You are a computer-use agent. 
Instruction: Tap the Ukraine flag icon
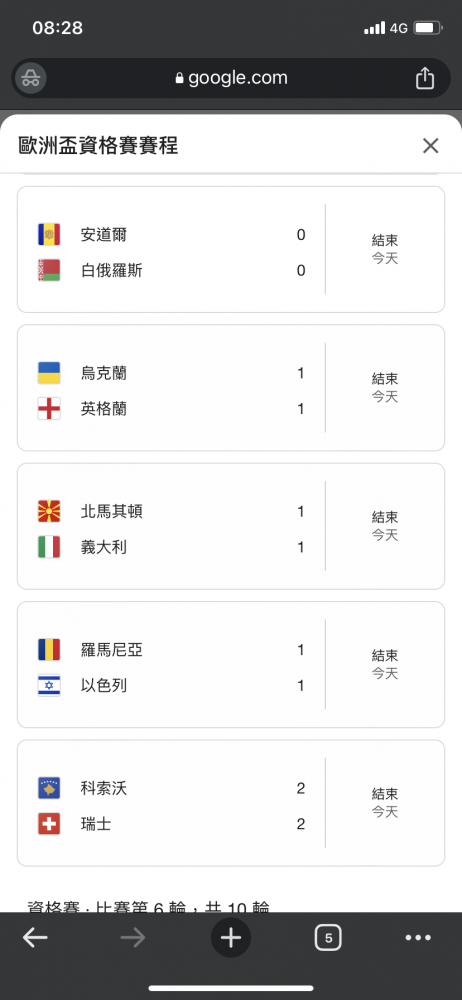pyautogui.click(x=49, y=373)
